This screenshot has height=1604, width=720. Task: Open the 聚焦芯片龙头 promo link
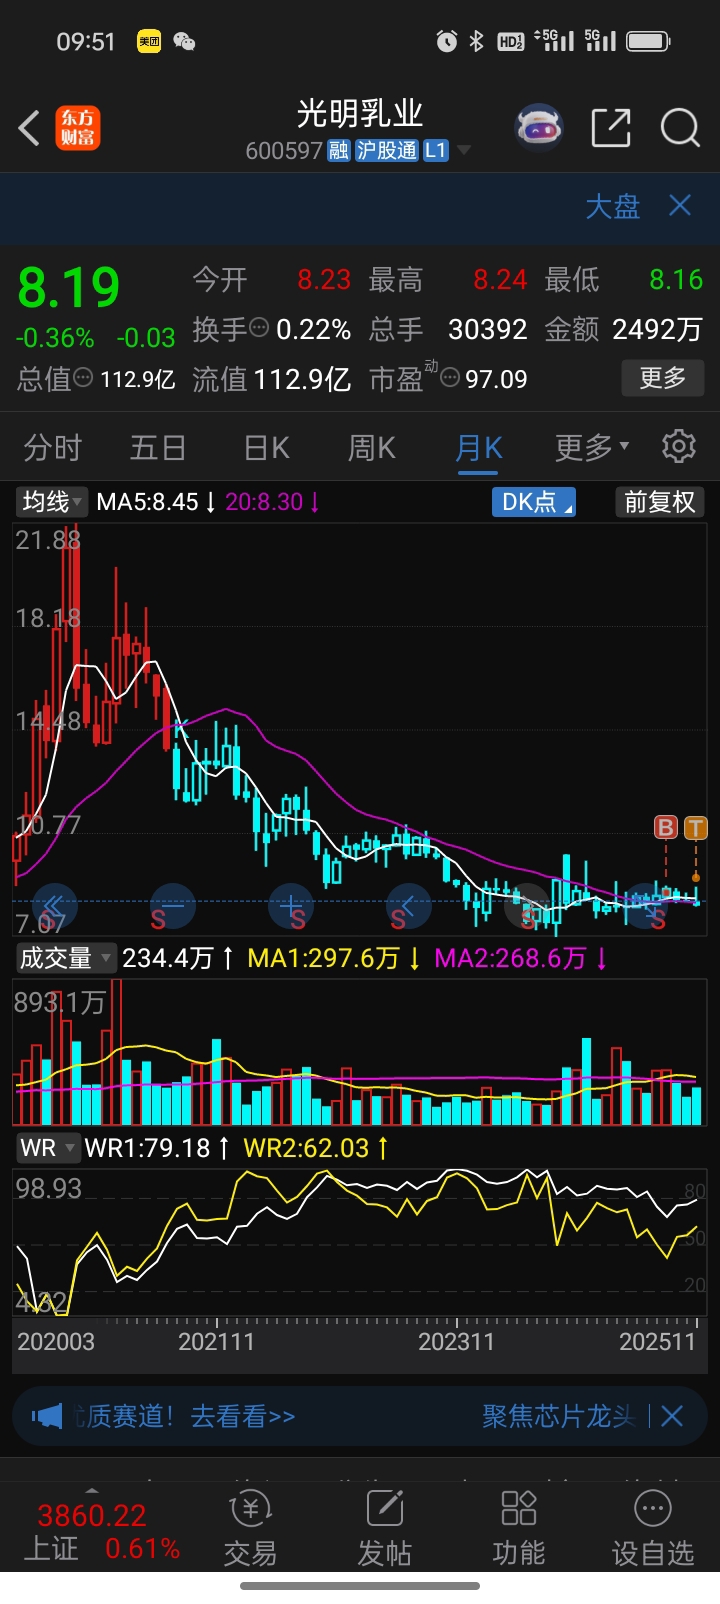point(558,1416)
